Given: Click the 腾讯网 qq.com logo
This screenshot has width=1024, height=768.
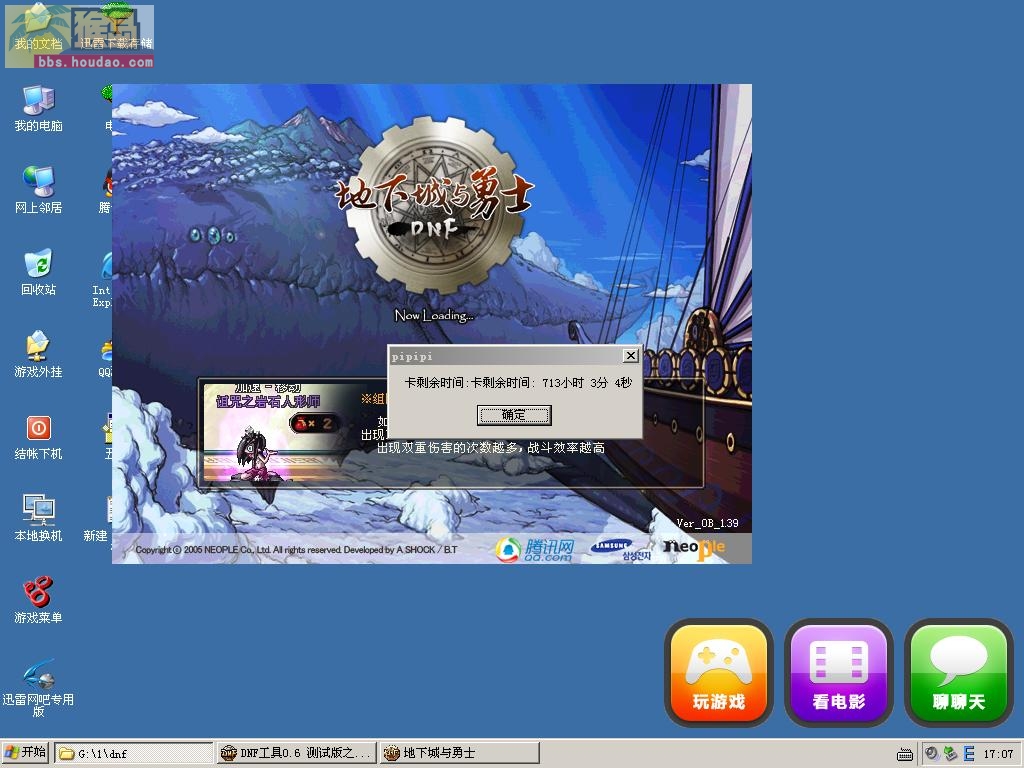Looking at the screenshot, I should (x=534, y=549).
